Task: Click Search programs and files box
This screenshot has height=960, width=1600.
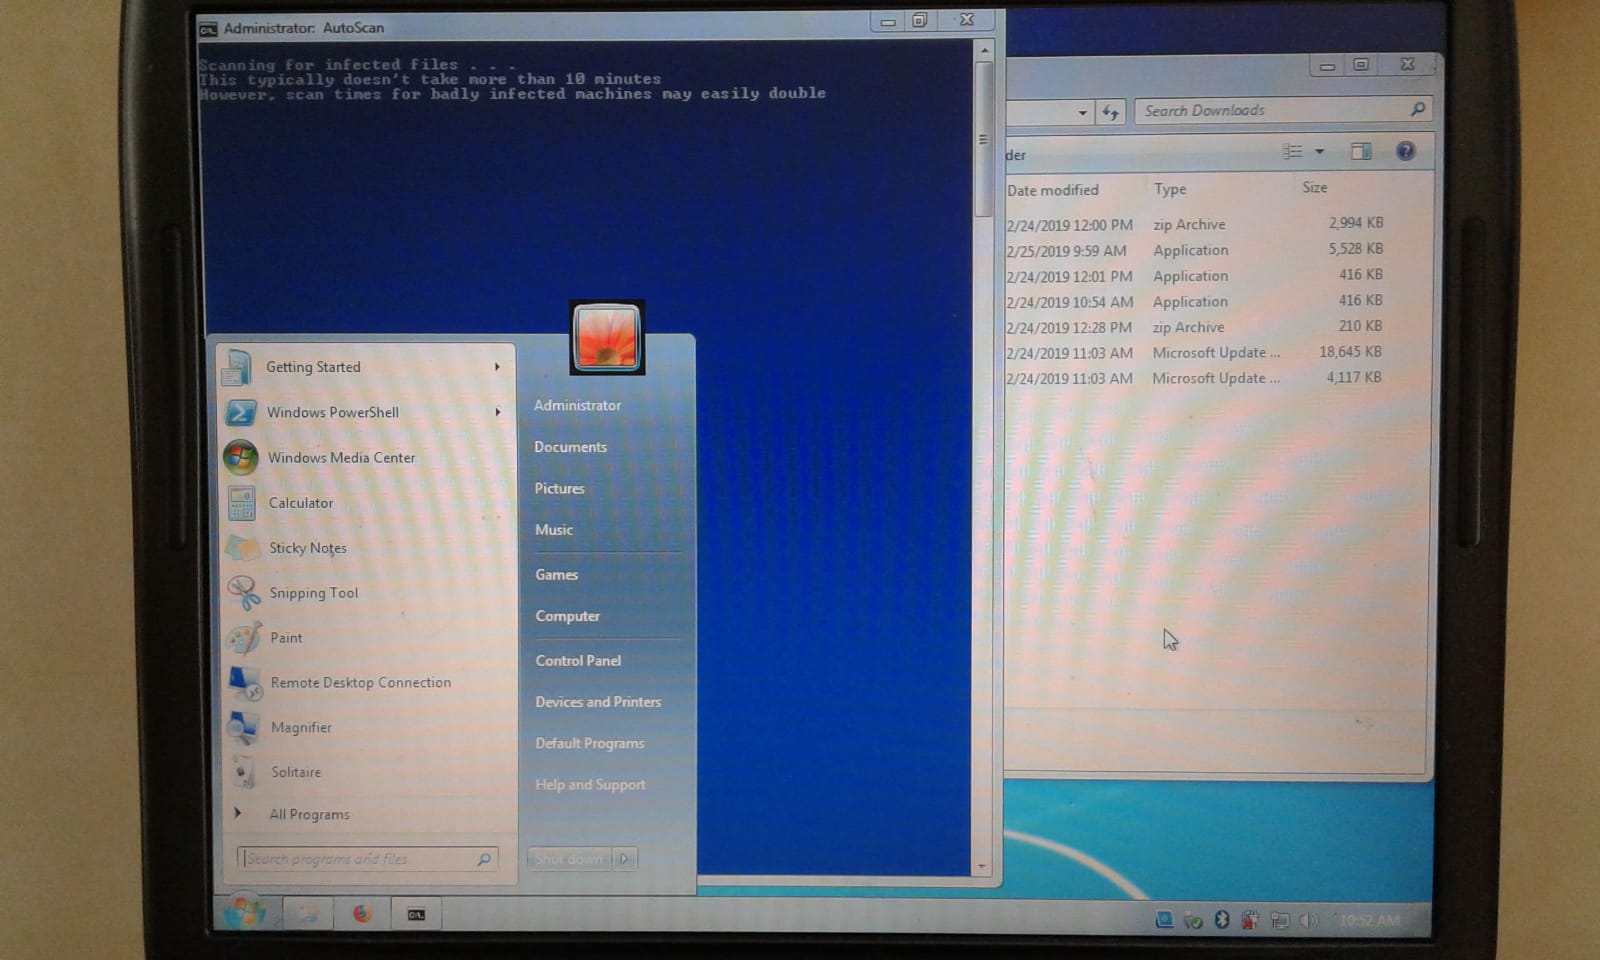Action: (x=367, y=858)
